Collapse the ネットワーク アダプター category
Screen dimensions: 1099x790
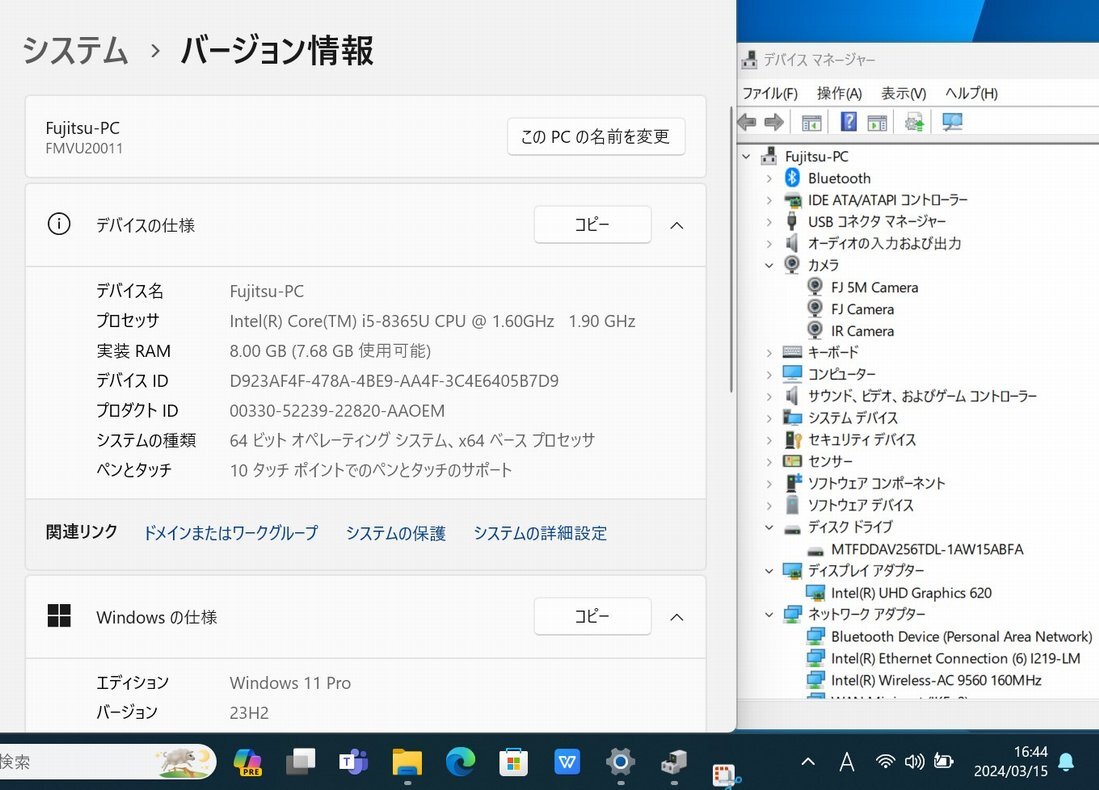pyautogui.click(x=769, y=615)
